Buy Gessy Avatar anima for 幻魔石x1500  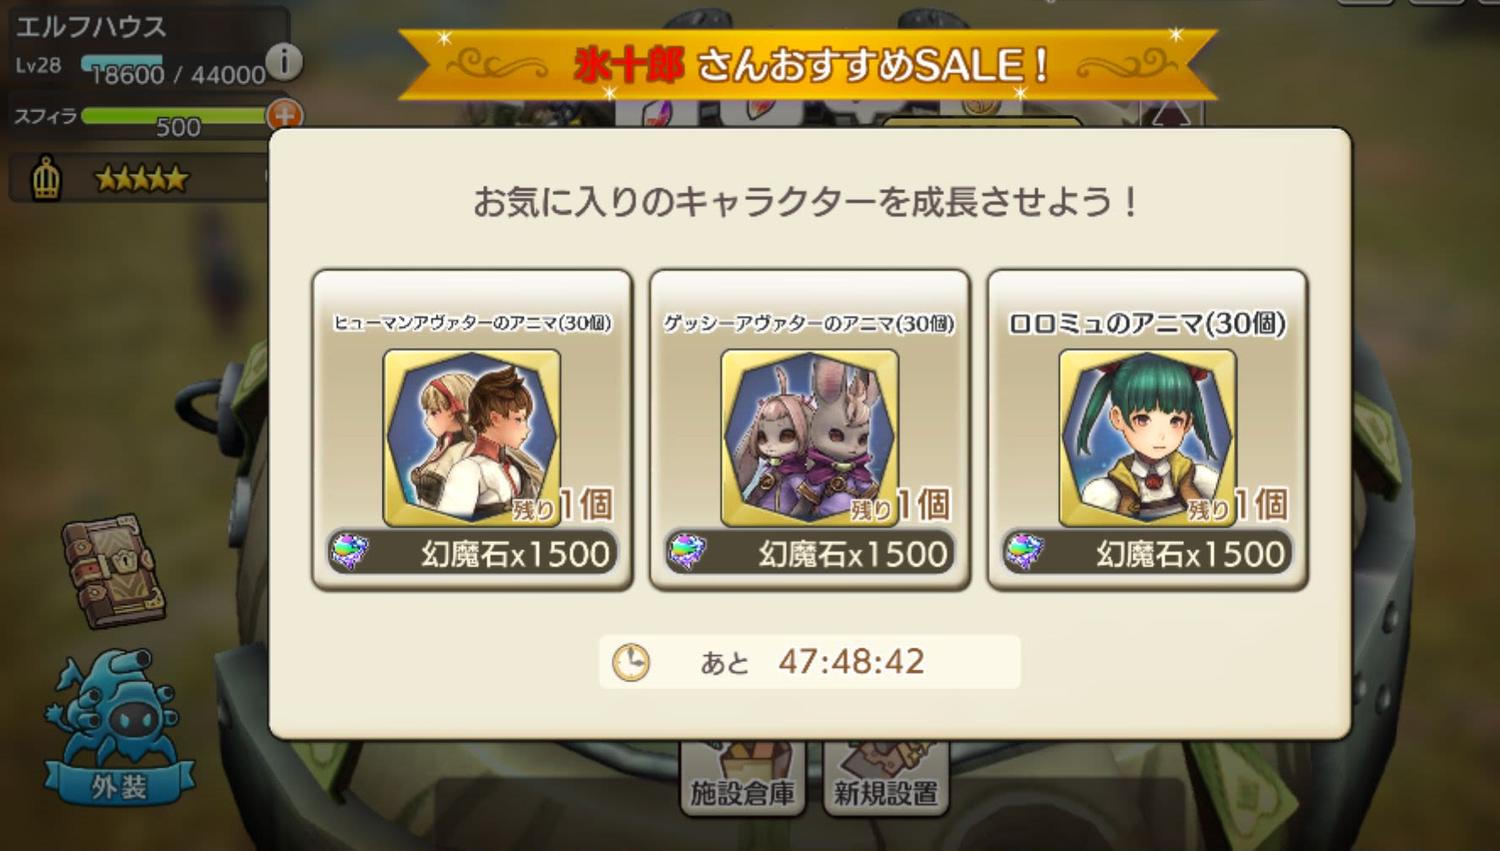pyautogui.click(x=810, y=553)
